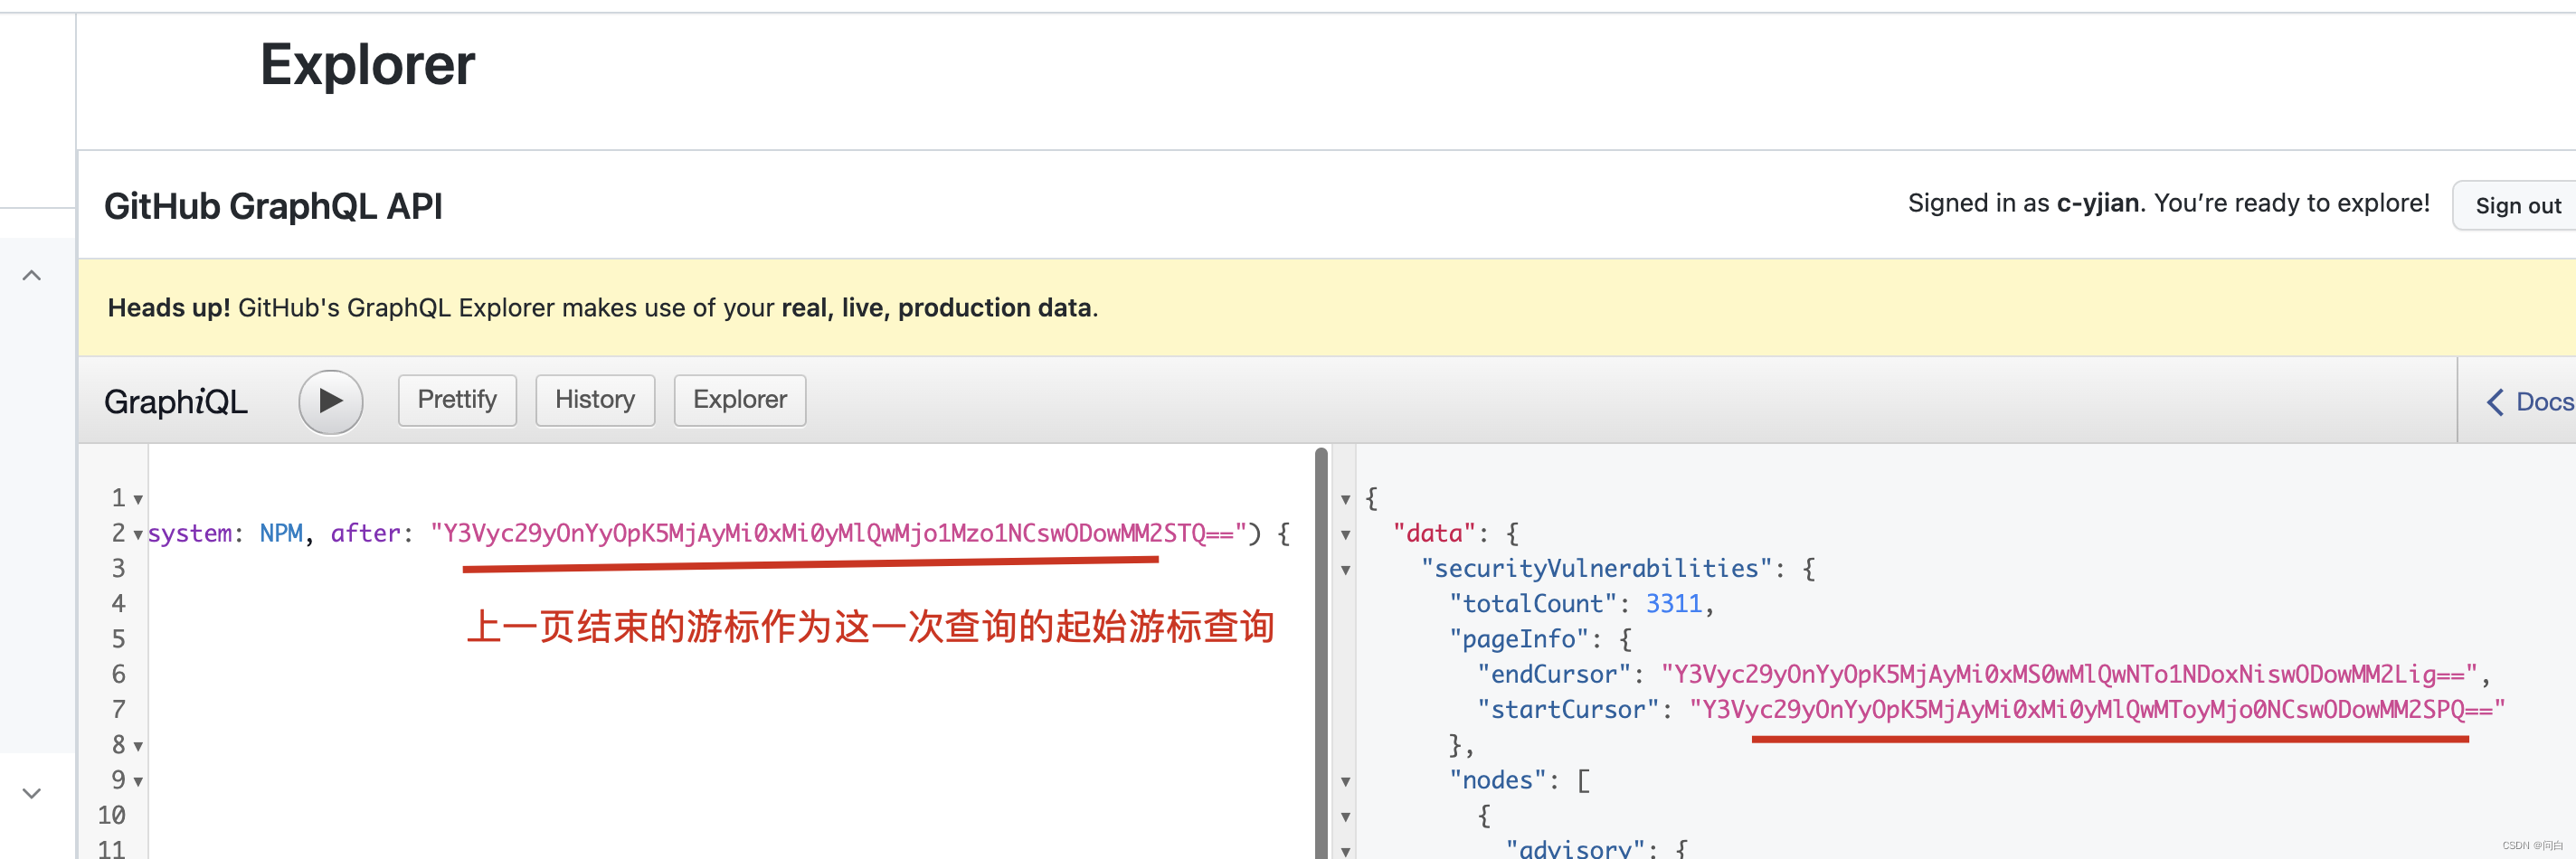Collapse the "nodes" array in results

click(x=1346, y=782)
